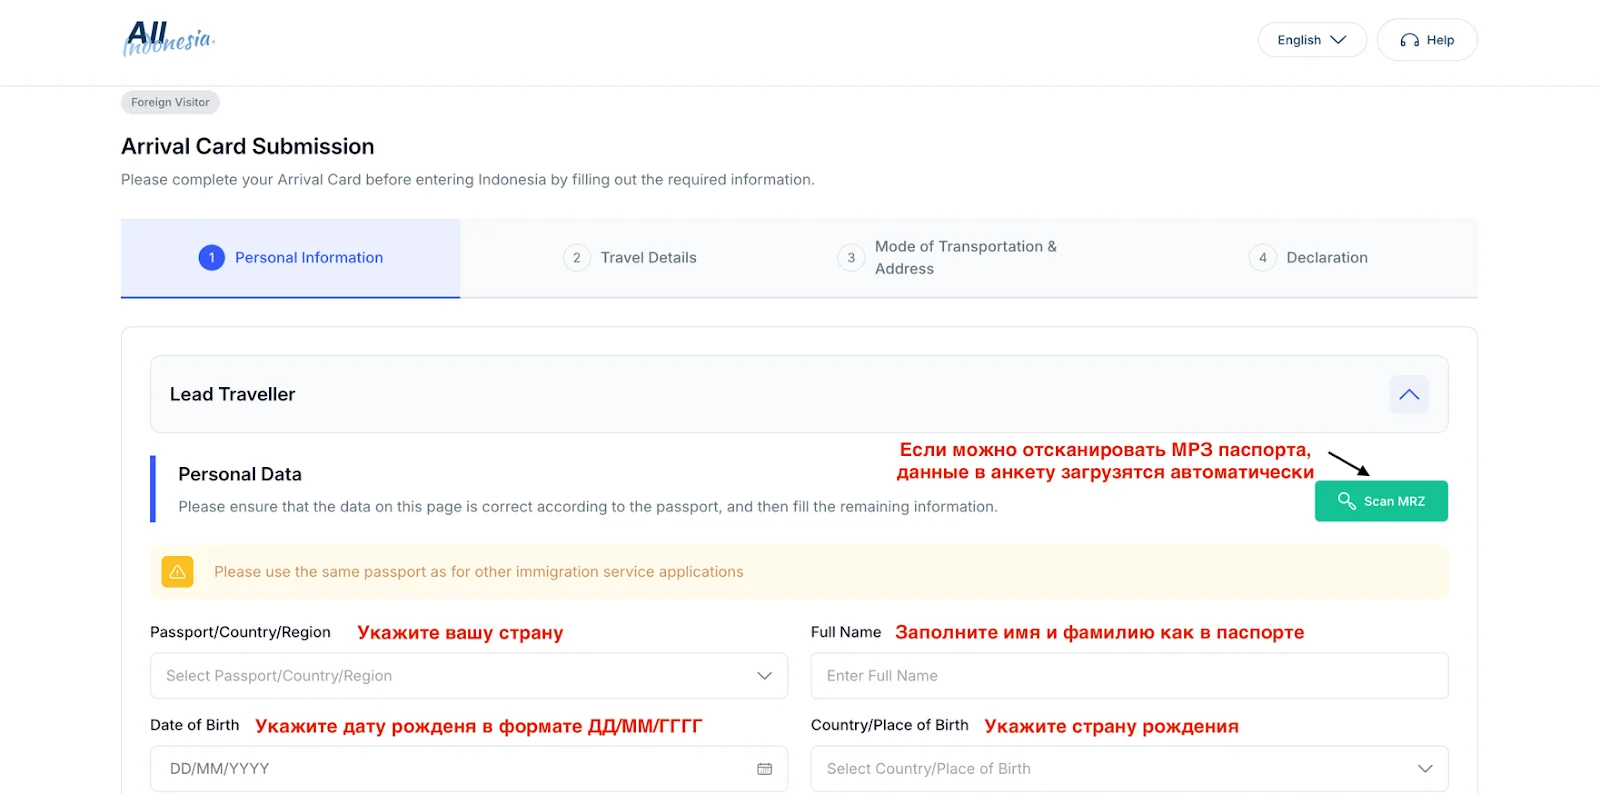Click the step 3 number circle
The width and height of the screenshot is (1600, 794).
point(851,258)
